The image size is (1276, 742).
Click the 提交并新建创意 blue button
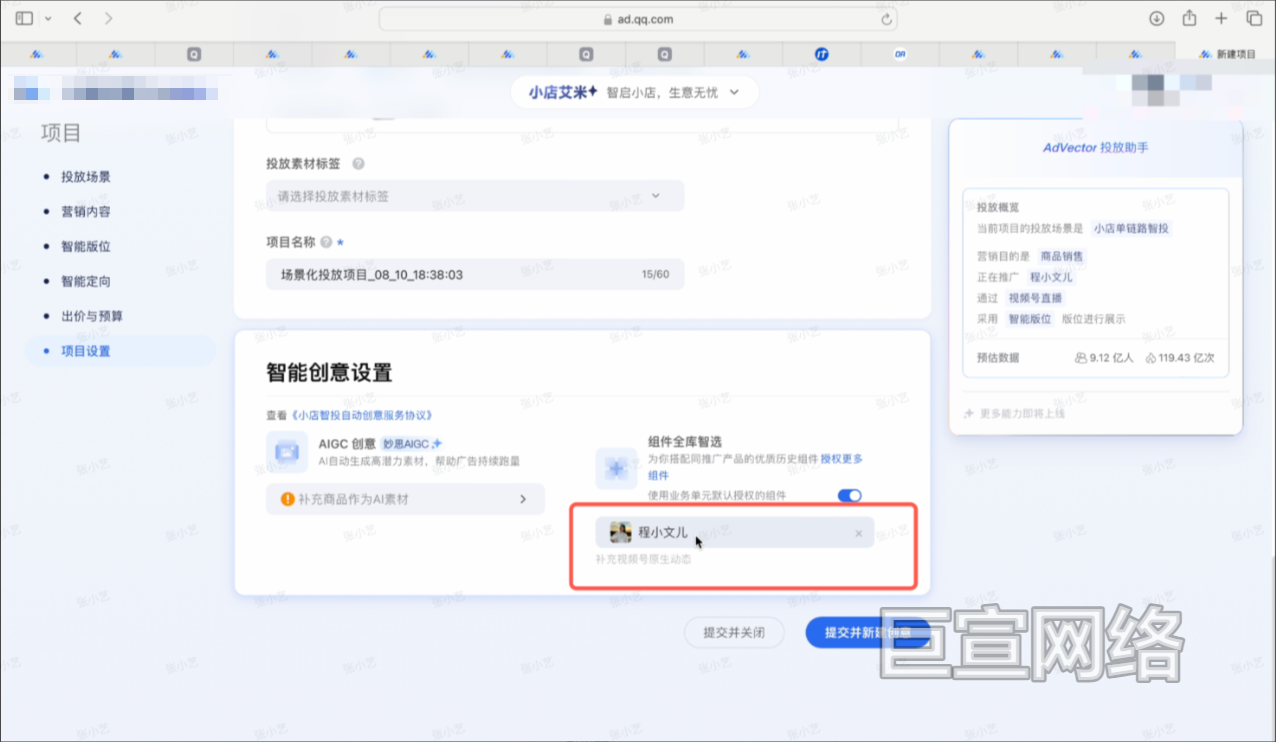tap(867, 633)
